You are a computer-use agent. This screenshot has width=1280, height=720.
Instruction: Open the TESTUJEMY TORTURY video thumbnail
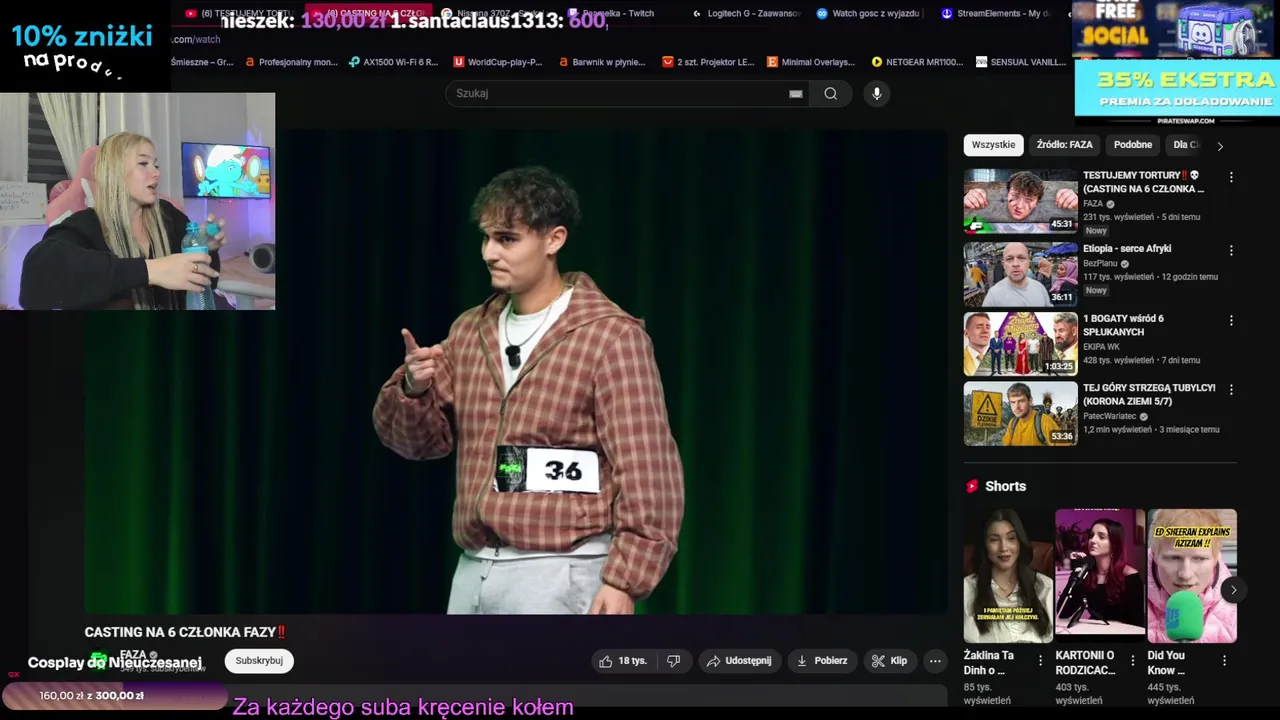pyautogui.click(x=1020, y=201)
